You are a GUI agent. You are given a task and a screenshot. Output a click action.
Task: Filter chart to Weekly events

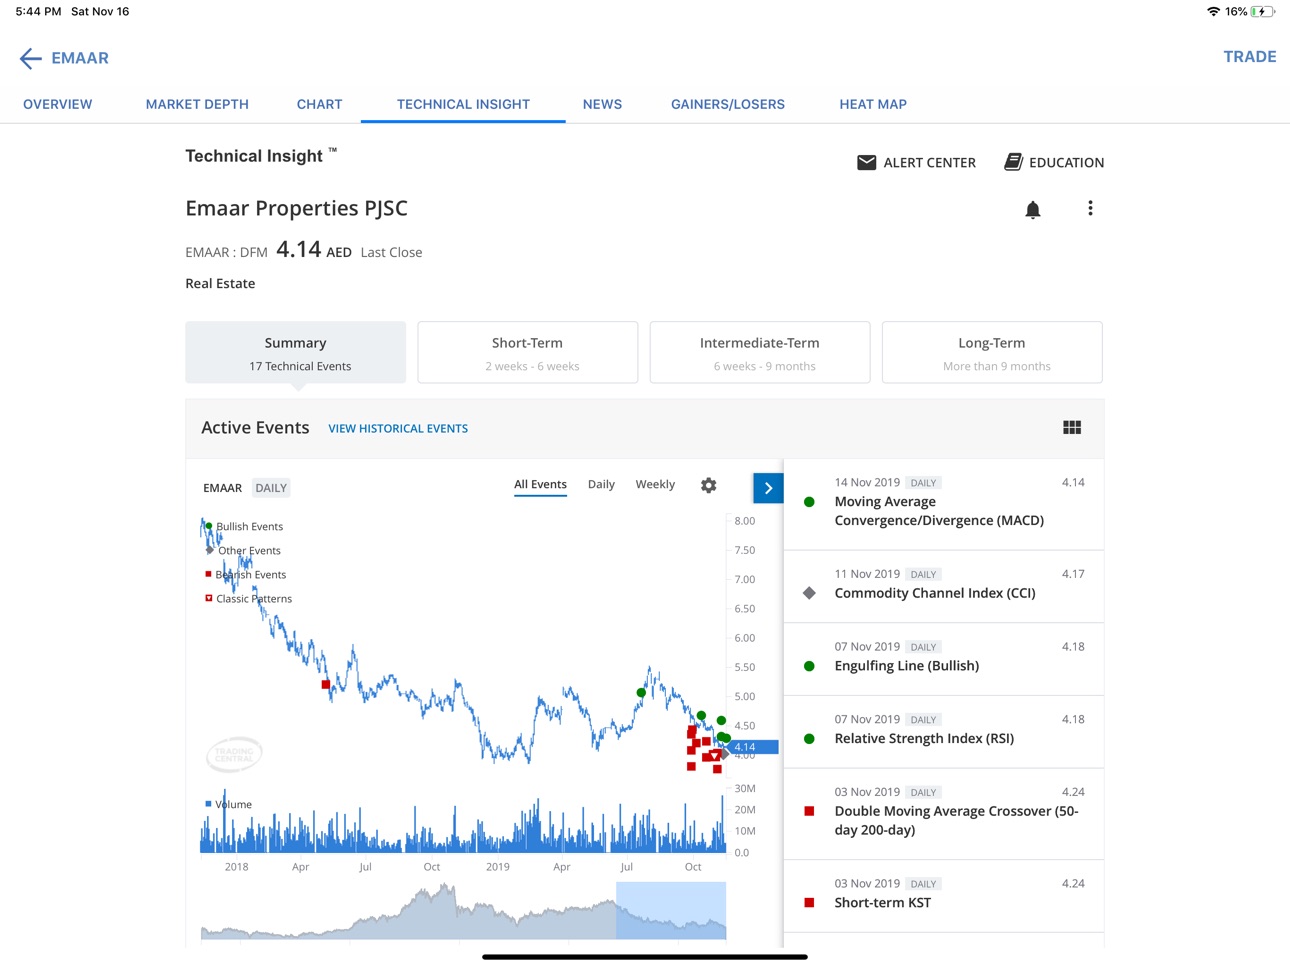point(655,484)
